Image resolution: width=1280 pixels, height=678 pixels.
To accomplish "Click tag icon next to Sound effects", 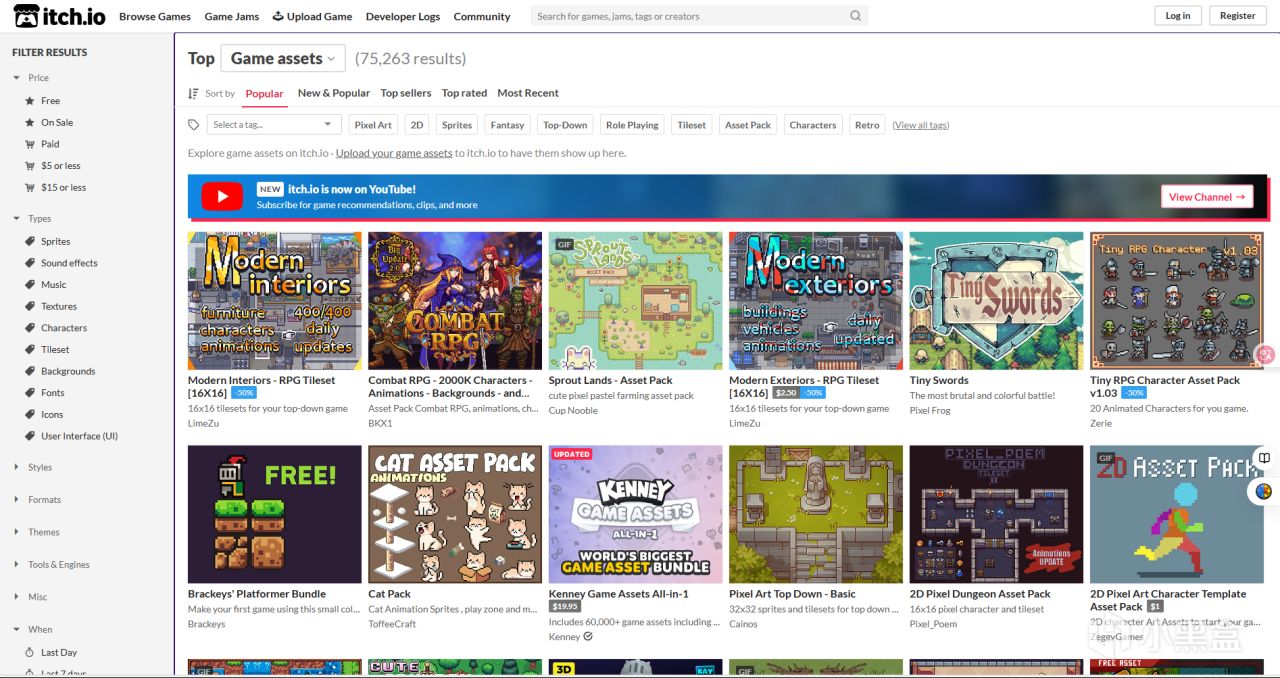I will (30, 263).
